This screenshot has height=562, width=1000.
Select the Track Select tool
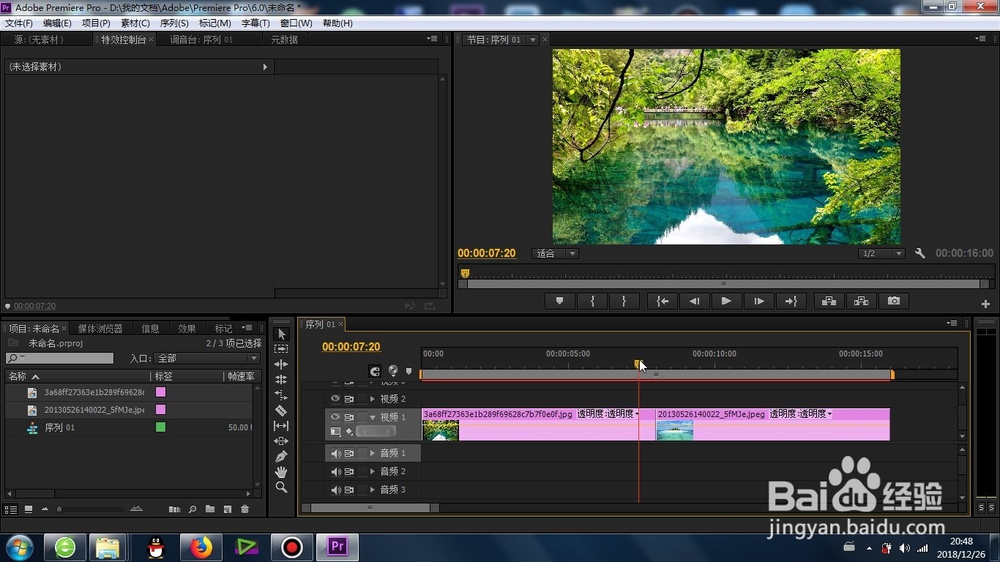[x=281, y=349]
